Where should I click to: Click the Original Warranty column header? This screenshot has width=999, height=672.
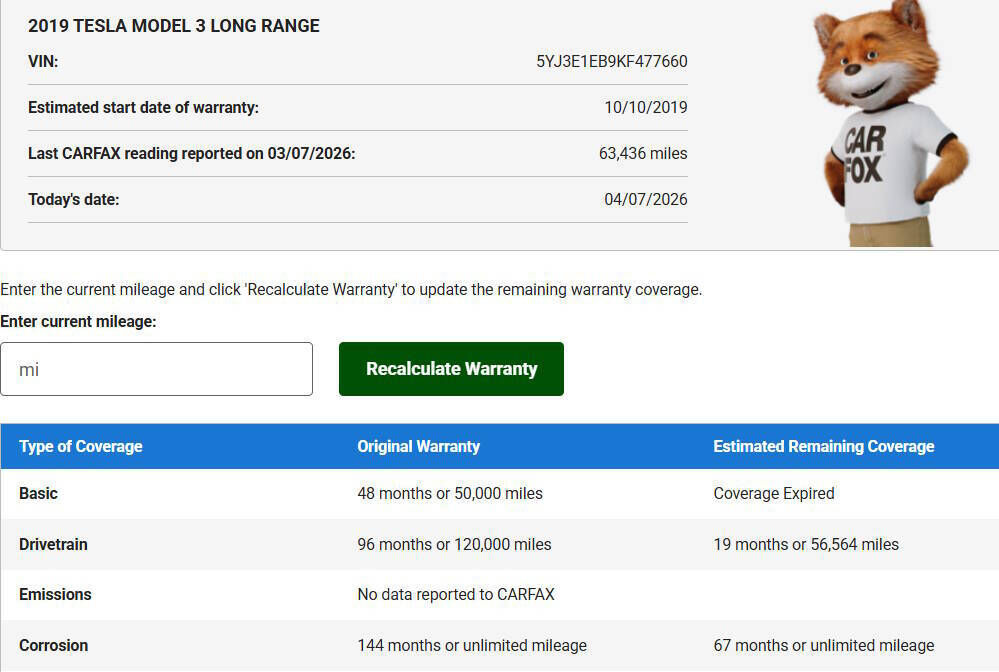tap(418, 446)
